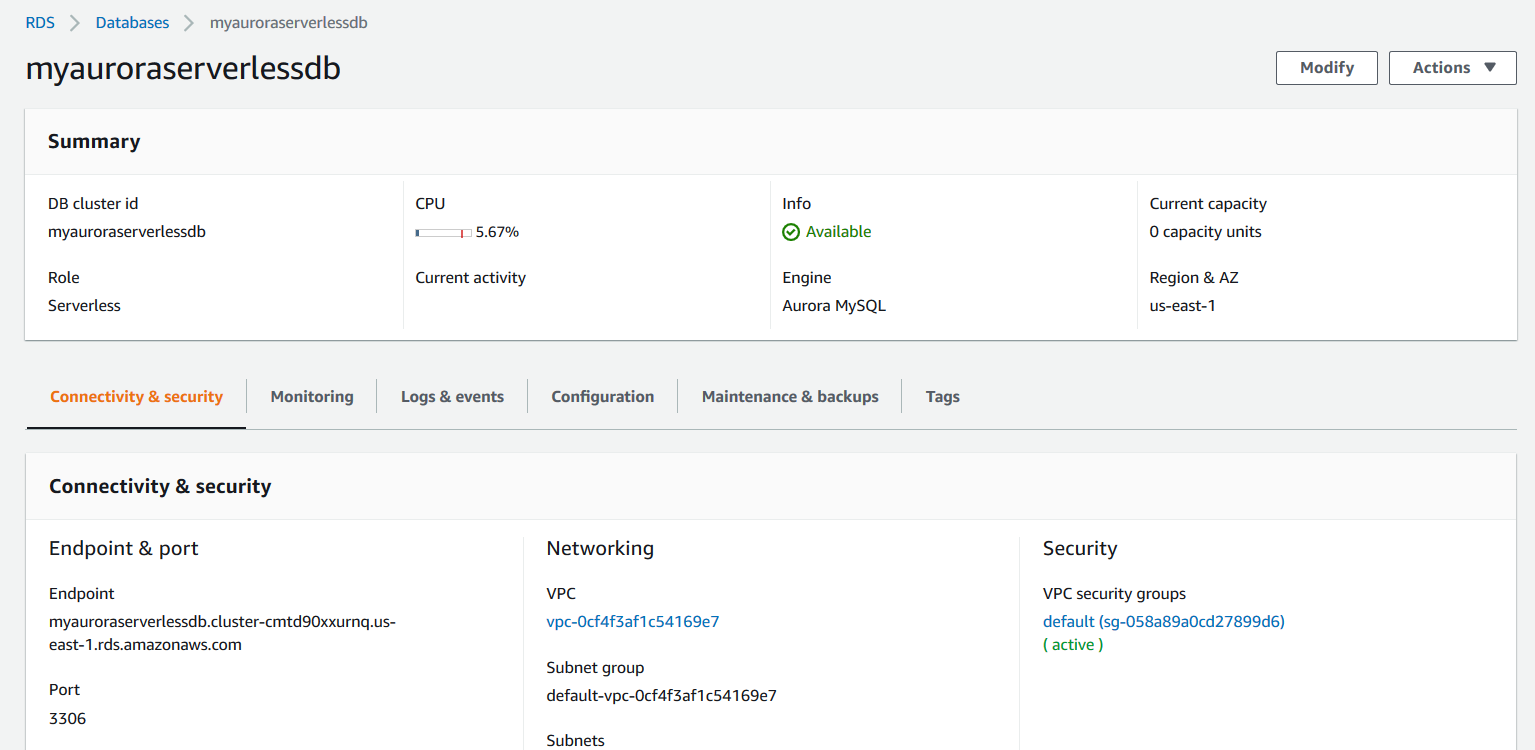1535x750 pixels.
Task: Click the breadcrumb chevron after Databases
Action: (x=189, y=23)
